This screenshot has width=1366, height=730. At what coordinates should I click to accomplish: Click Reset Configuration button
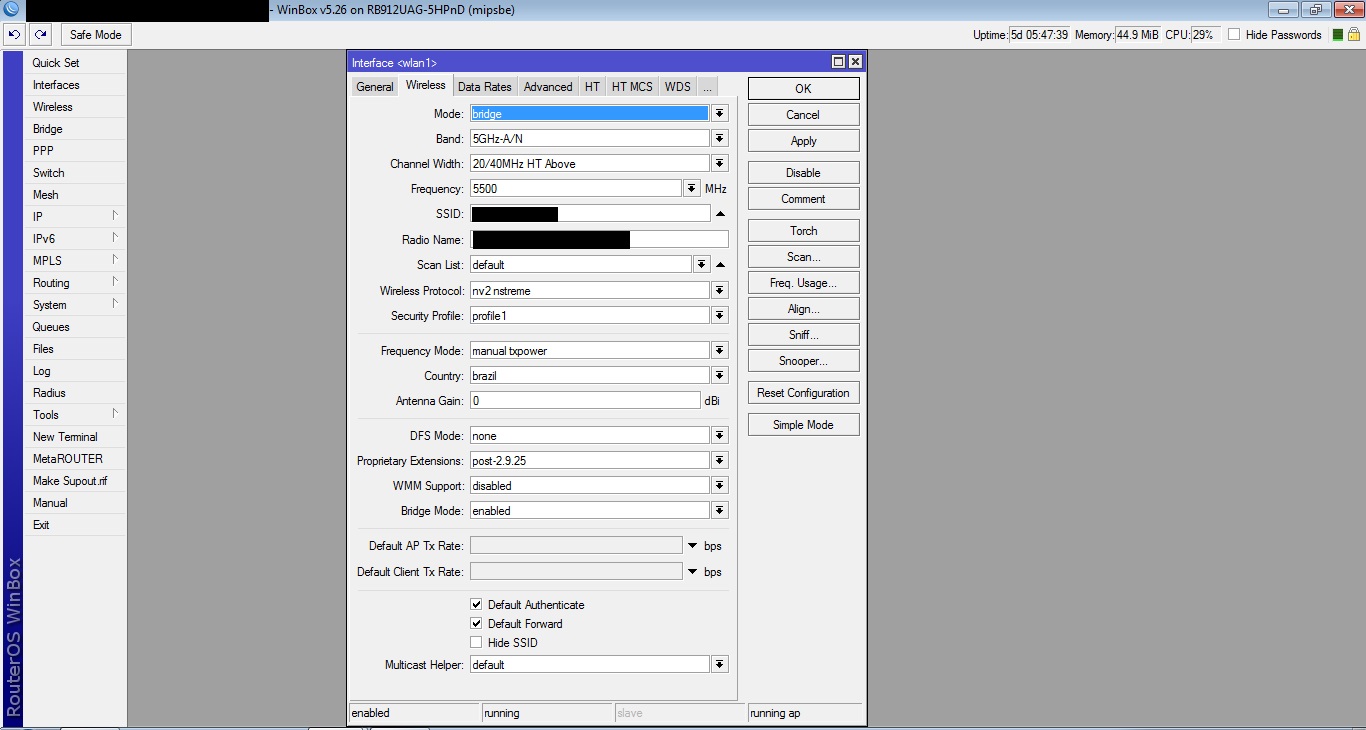click(803, 393)
